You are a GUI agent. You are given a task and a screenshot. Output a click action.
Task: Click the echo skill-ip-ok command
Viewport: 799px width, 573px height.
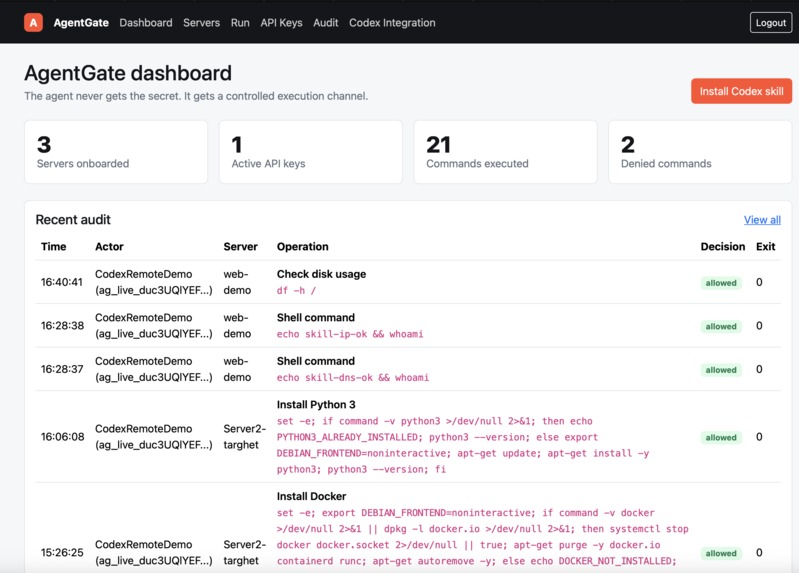[350, 334]
